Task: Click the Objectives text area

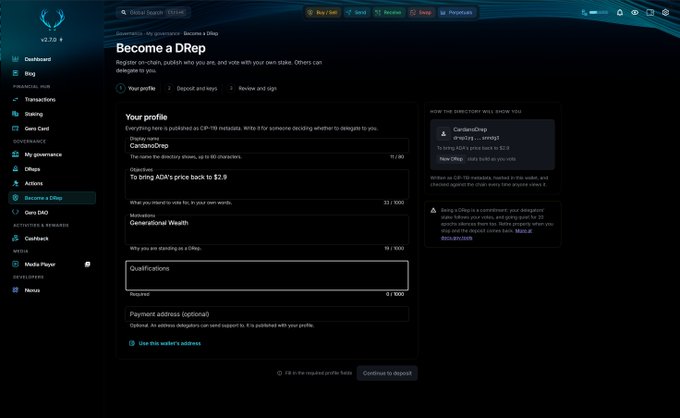Action: 267,184
